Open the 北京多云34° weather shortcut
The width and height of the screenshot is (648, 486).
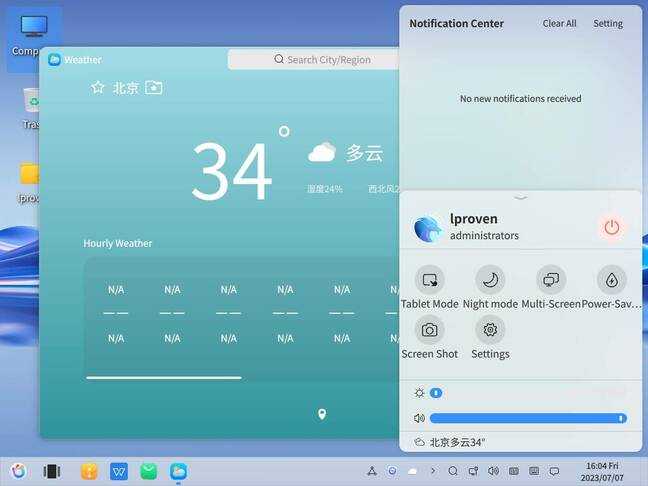coord(450,442)
